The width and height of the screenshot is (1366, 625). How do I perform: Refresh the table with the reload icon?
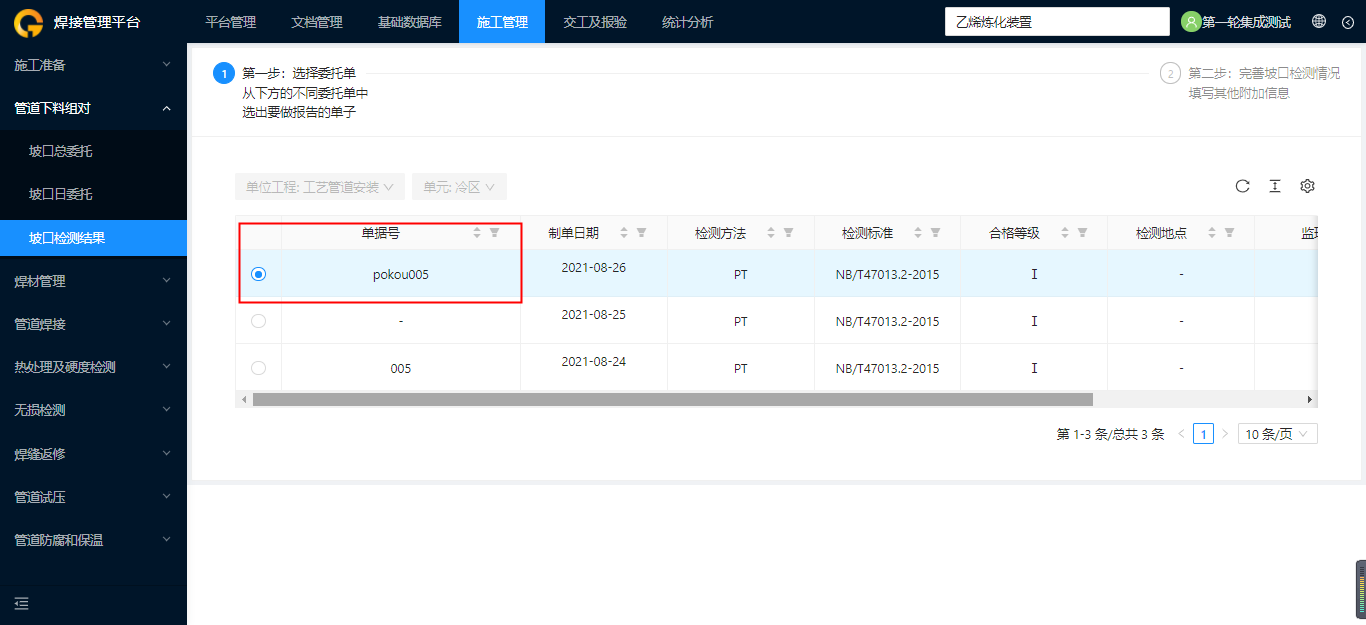(x=1243, y=186)
